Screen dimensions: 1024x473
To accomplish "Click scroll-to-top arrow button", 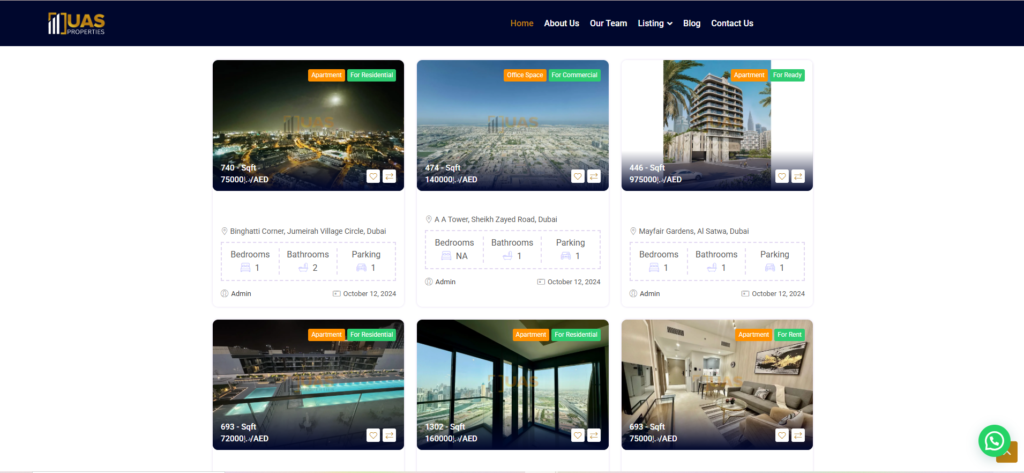I will [x=1006, y=452].
